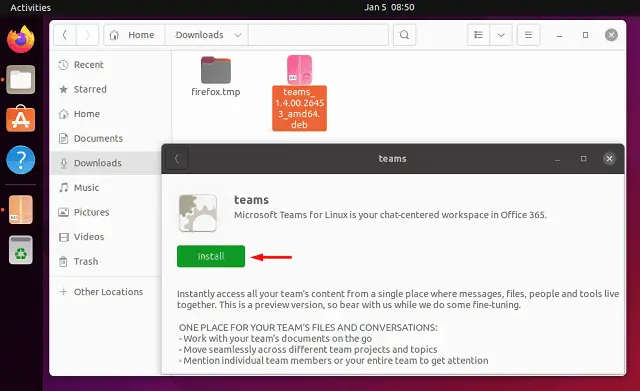
Task: Open the package installer icon in the dock
Action: click(21, 209)
